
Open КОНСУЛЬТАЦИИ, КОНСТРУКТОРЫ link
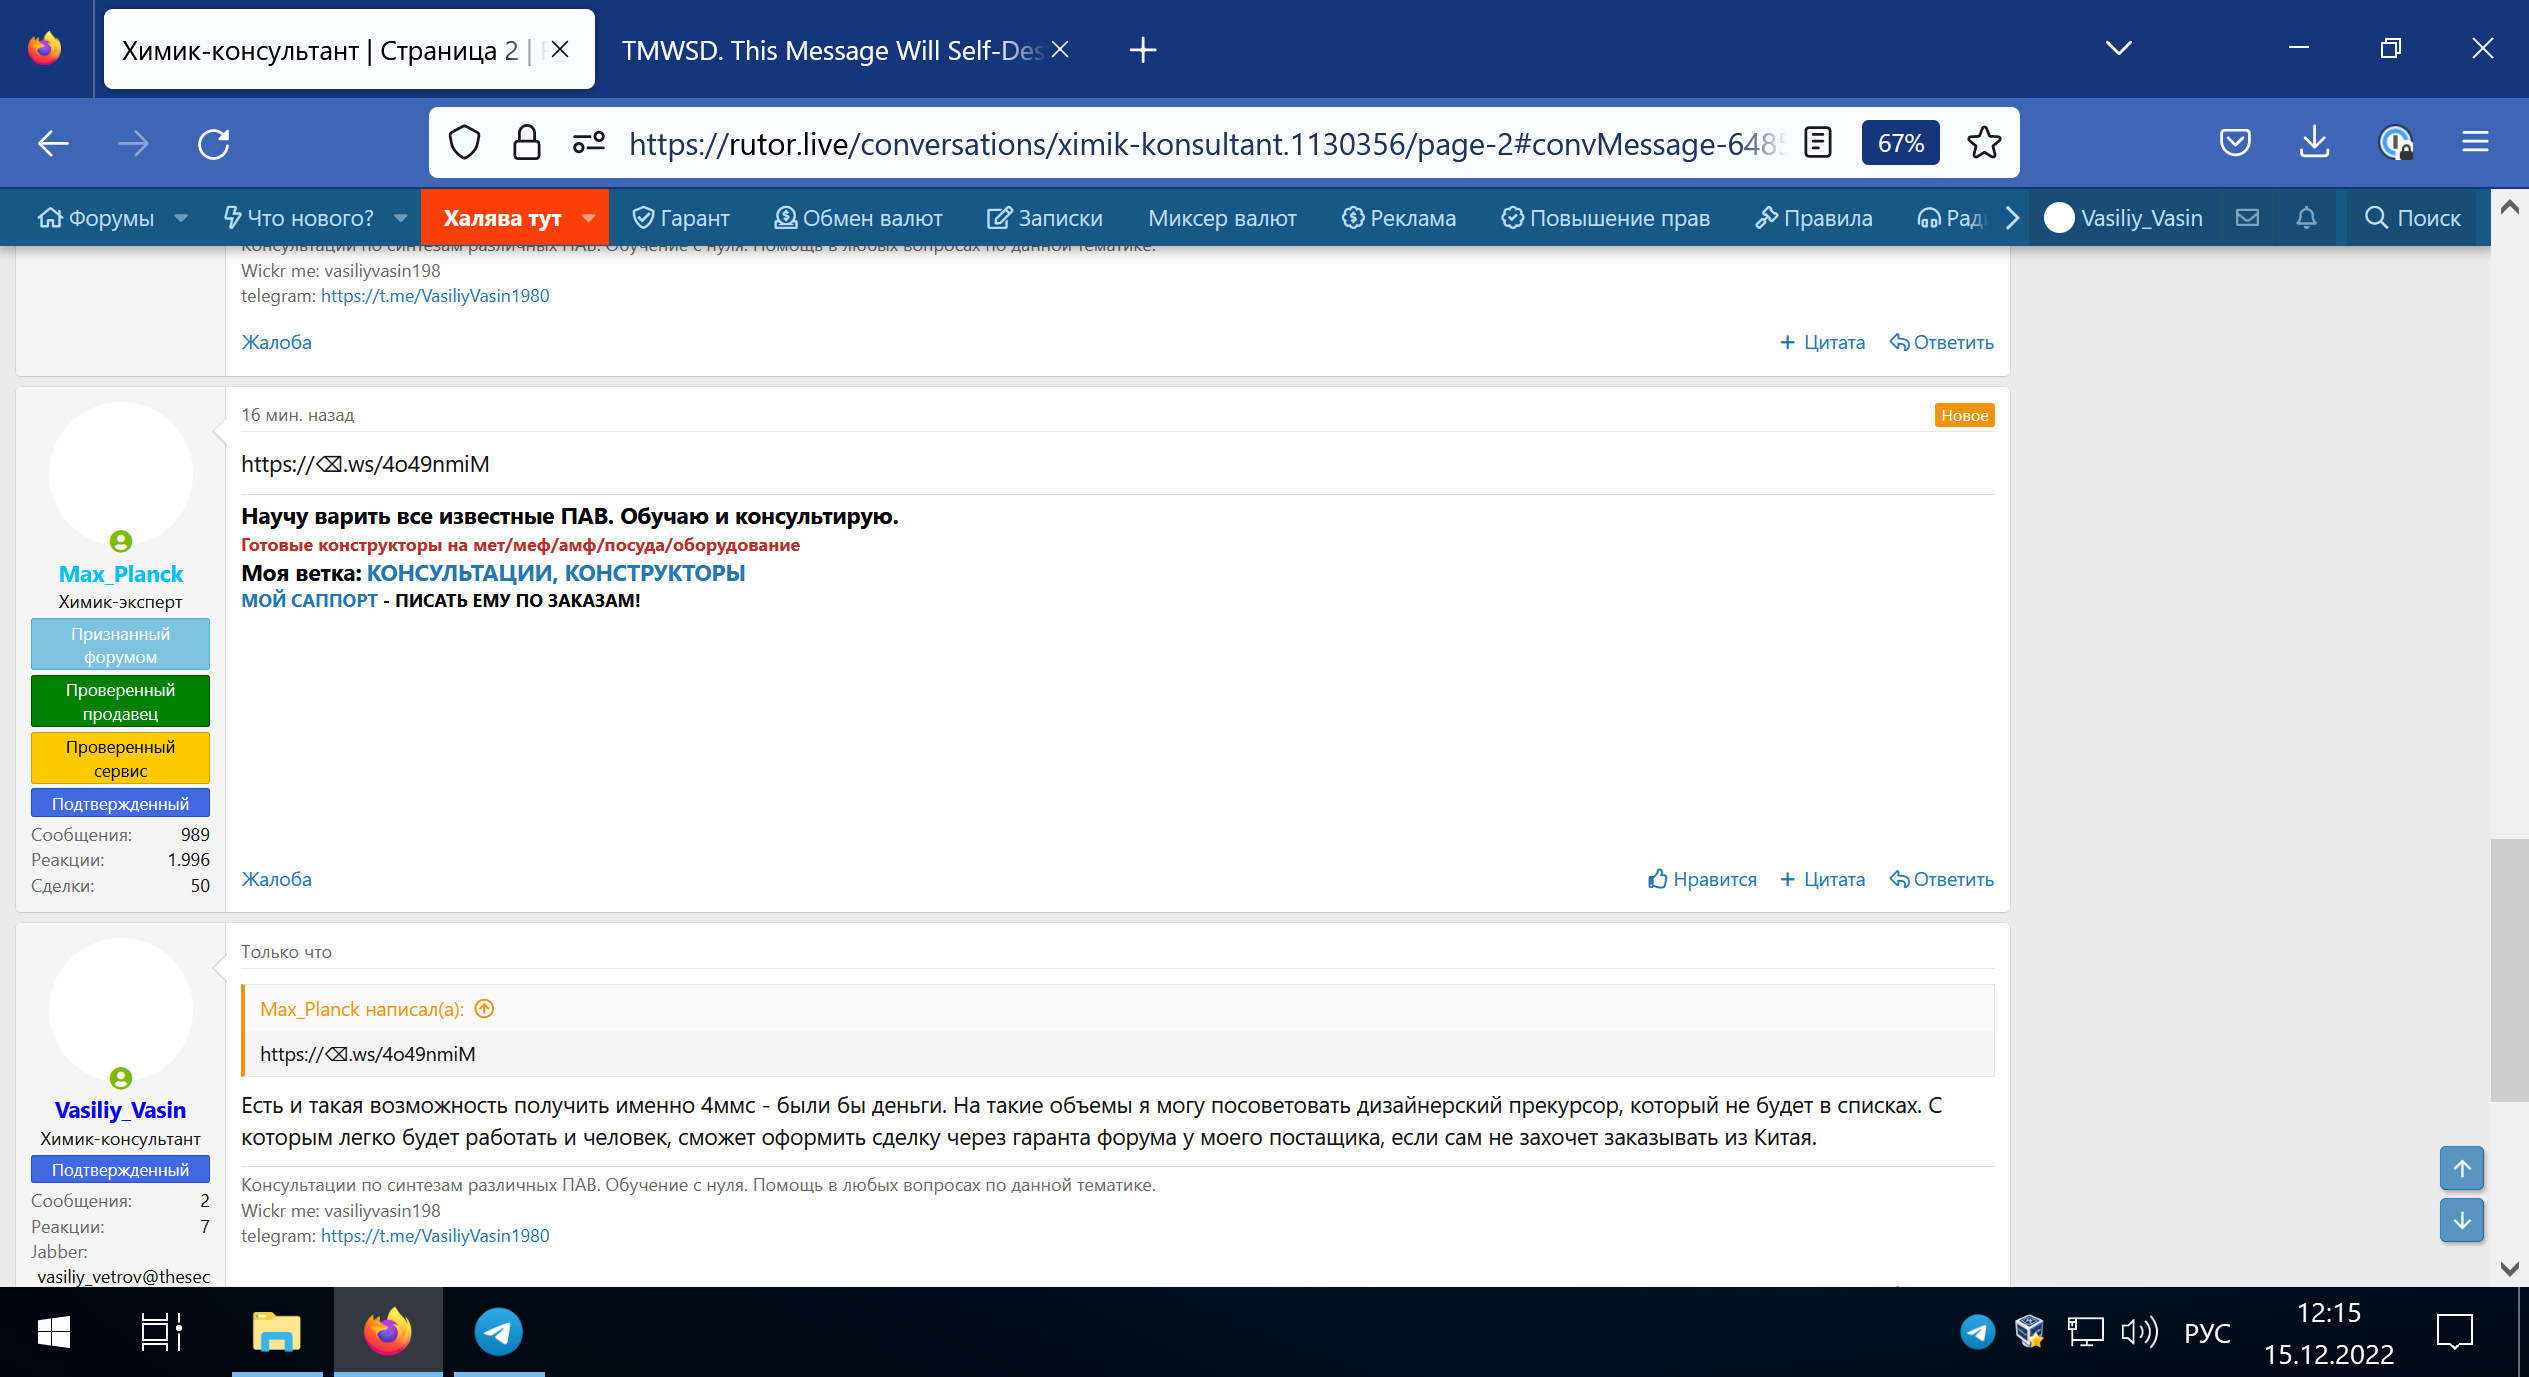tap(556, 573)
